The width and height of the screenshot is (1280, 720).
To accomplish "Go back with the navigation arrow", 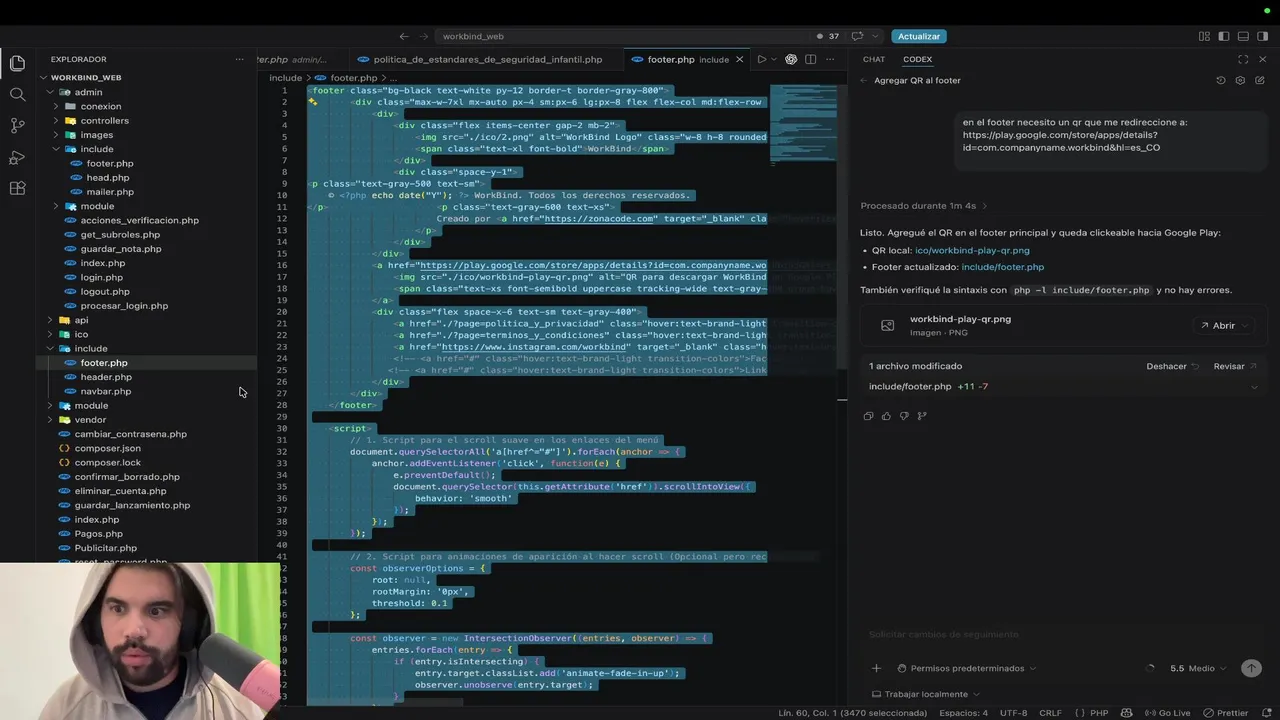I will pos(404,36).
